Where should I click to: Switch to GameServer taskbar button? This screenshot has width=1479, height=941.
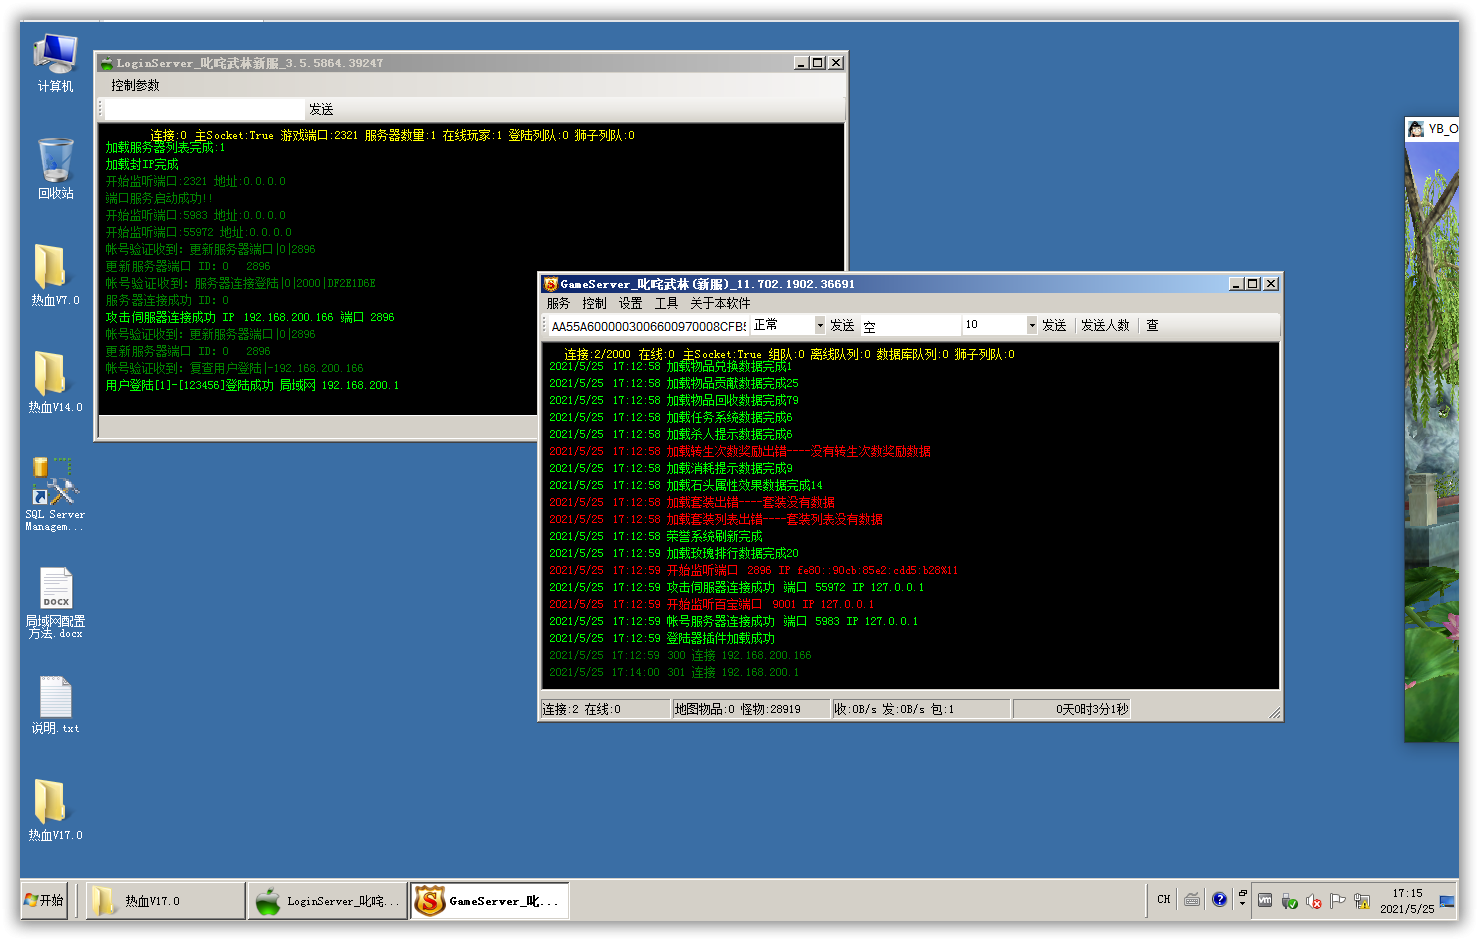click(490, 901)
